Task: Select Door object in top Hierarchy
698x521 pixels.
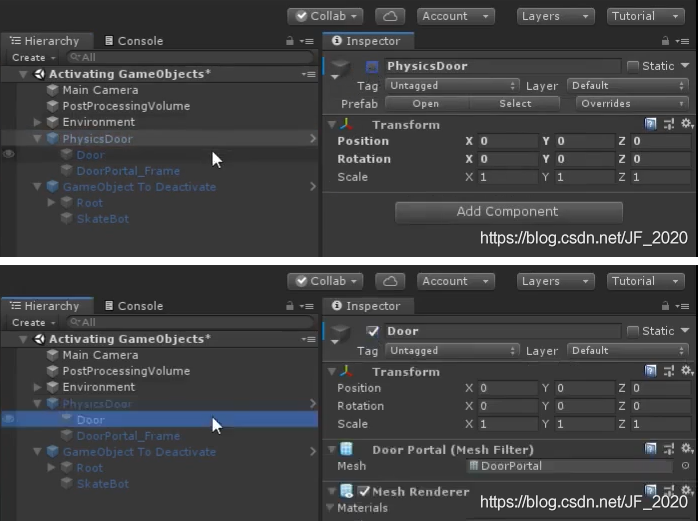Action: [x=90, y=155]
